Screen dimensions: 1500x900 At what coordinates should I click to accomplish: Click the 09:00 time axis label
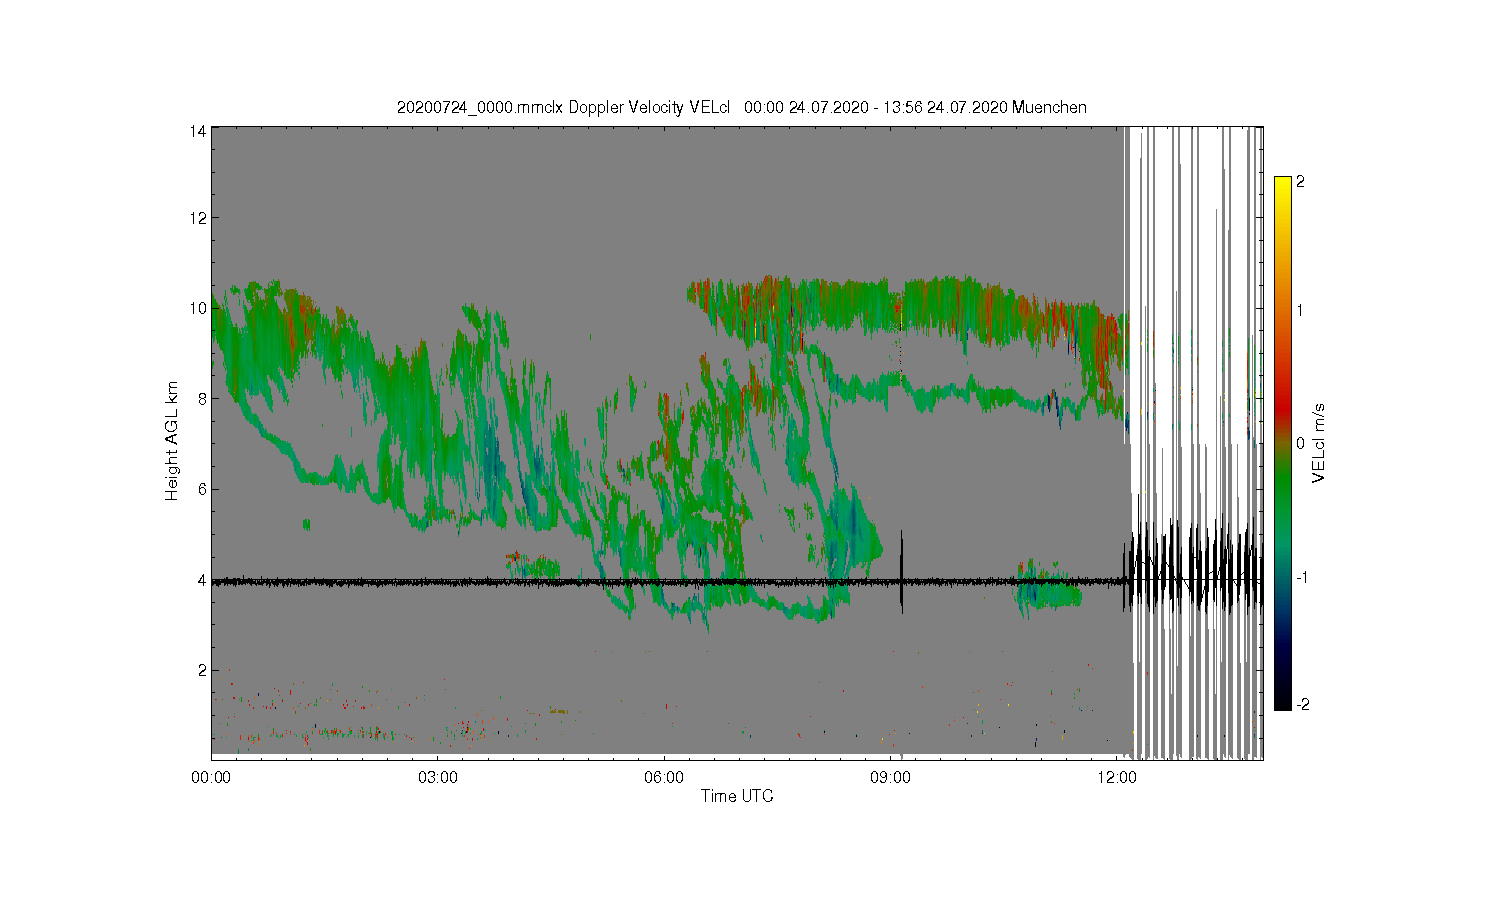pos(890,777)
